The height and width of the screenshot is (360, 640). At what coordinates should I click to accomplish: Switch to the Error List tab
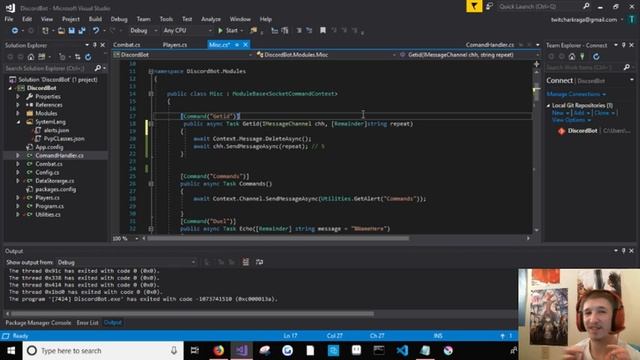pos(87,323)
